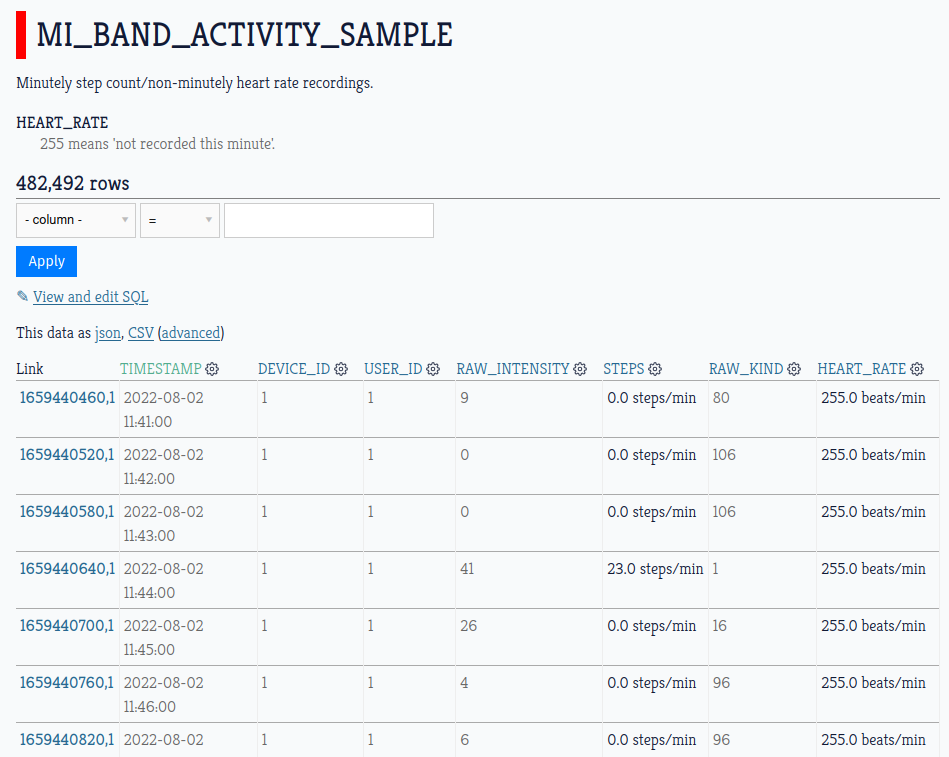The width and height of the screenshot is (949, 757).
Task: Open the STEPS column gear menu
Action: (655, 369)
